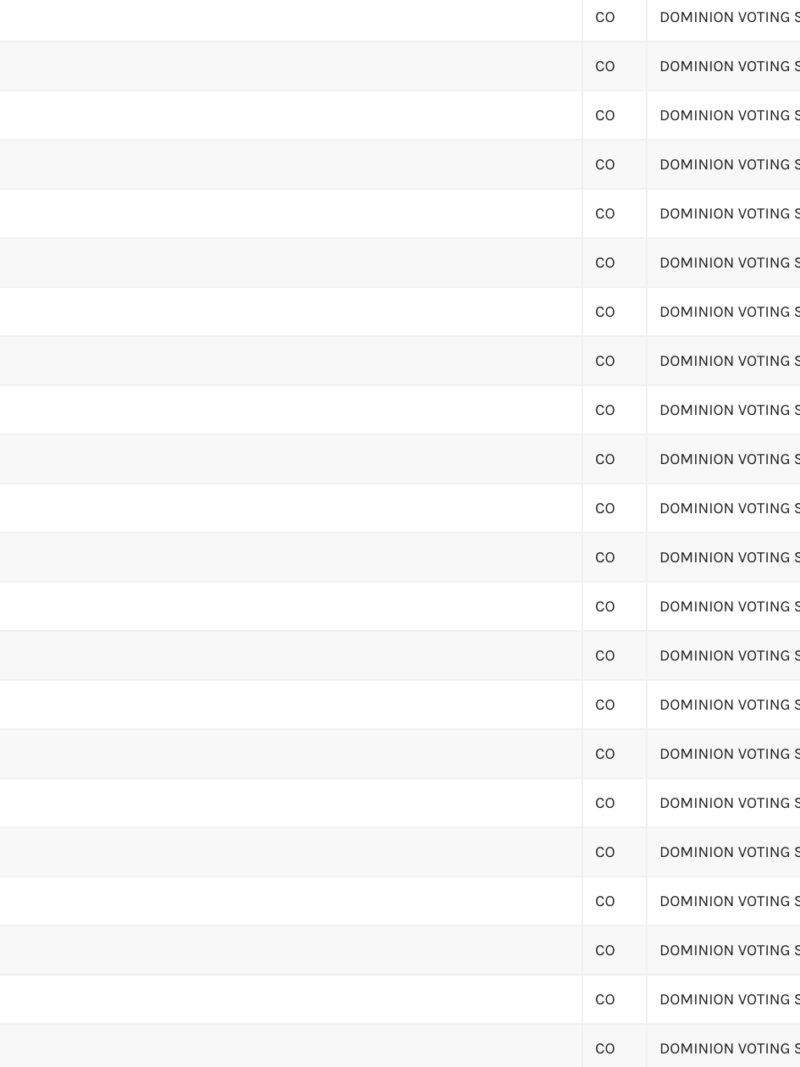800x1067 pixels.
Task: Click the CO cell in the twelfth row
Action: pyautogui.click(x=604, y=557)
